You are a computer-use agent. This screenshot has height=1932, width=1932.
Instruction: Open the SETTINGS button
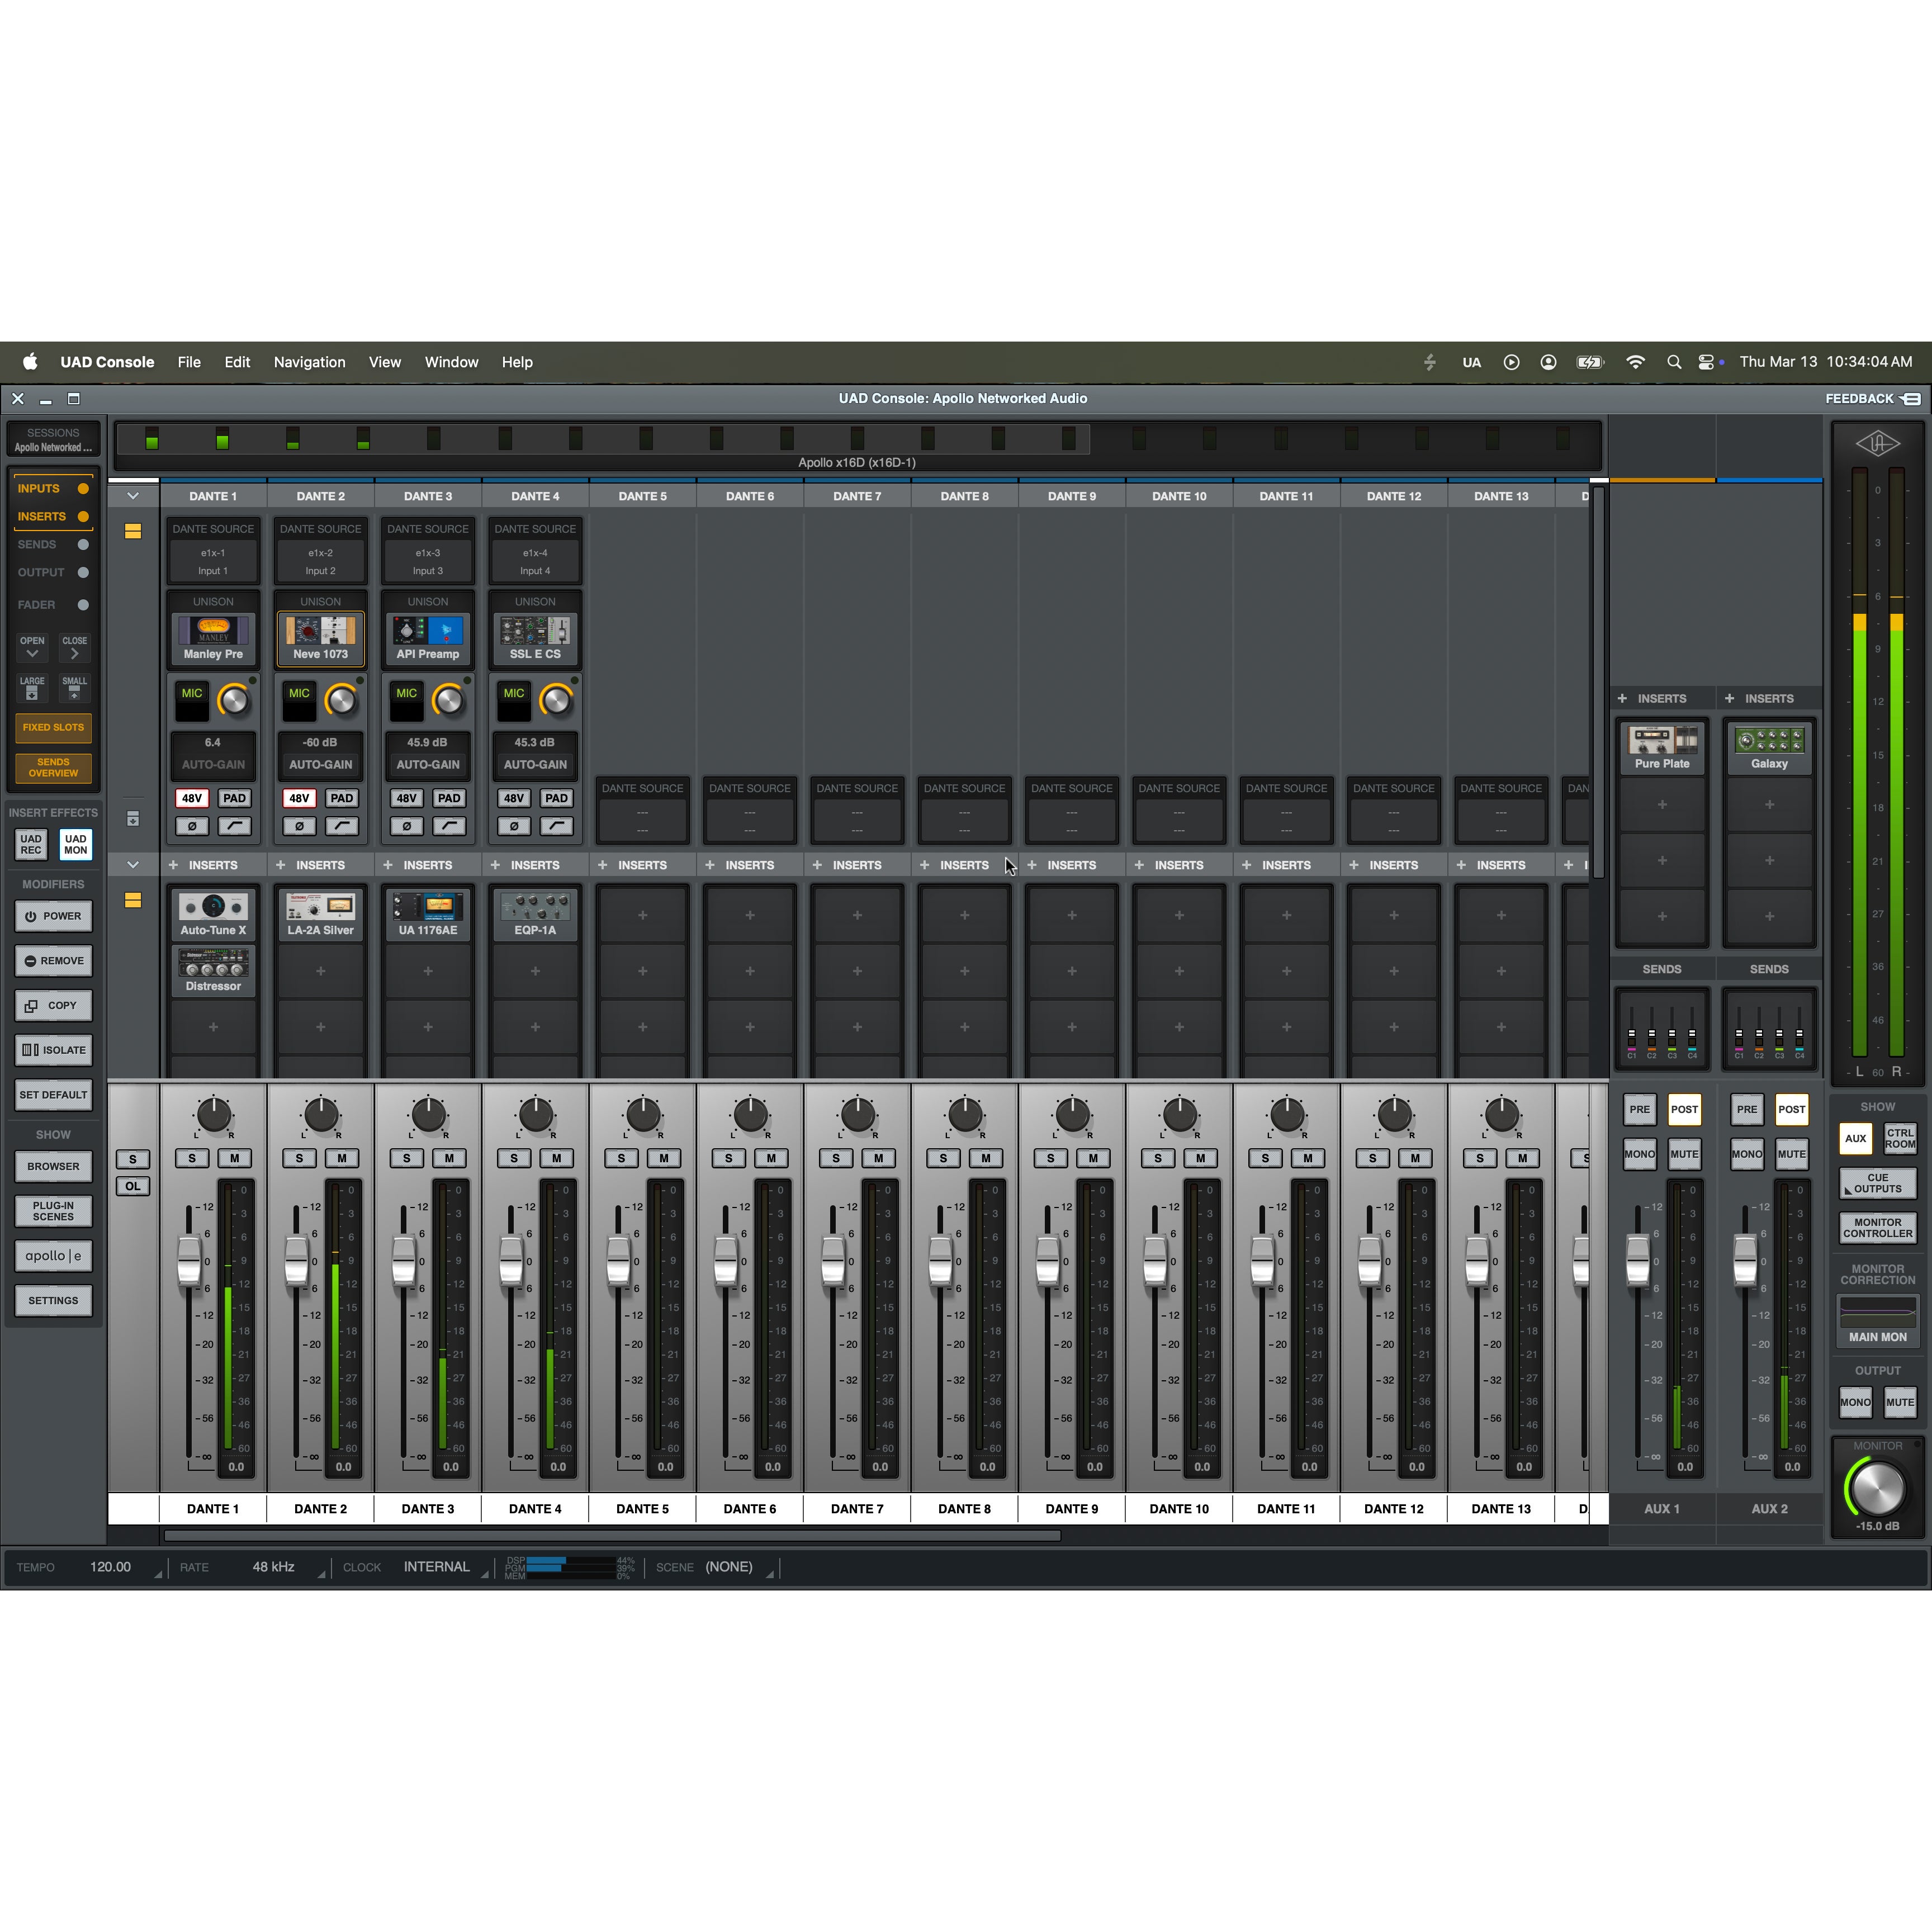click(53, 1301)
